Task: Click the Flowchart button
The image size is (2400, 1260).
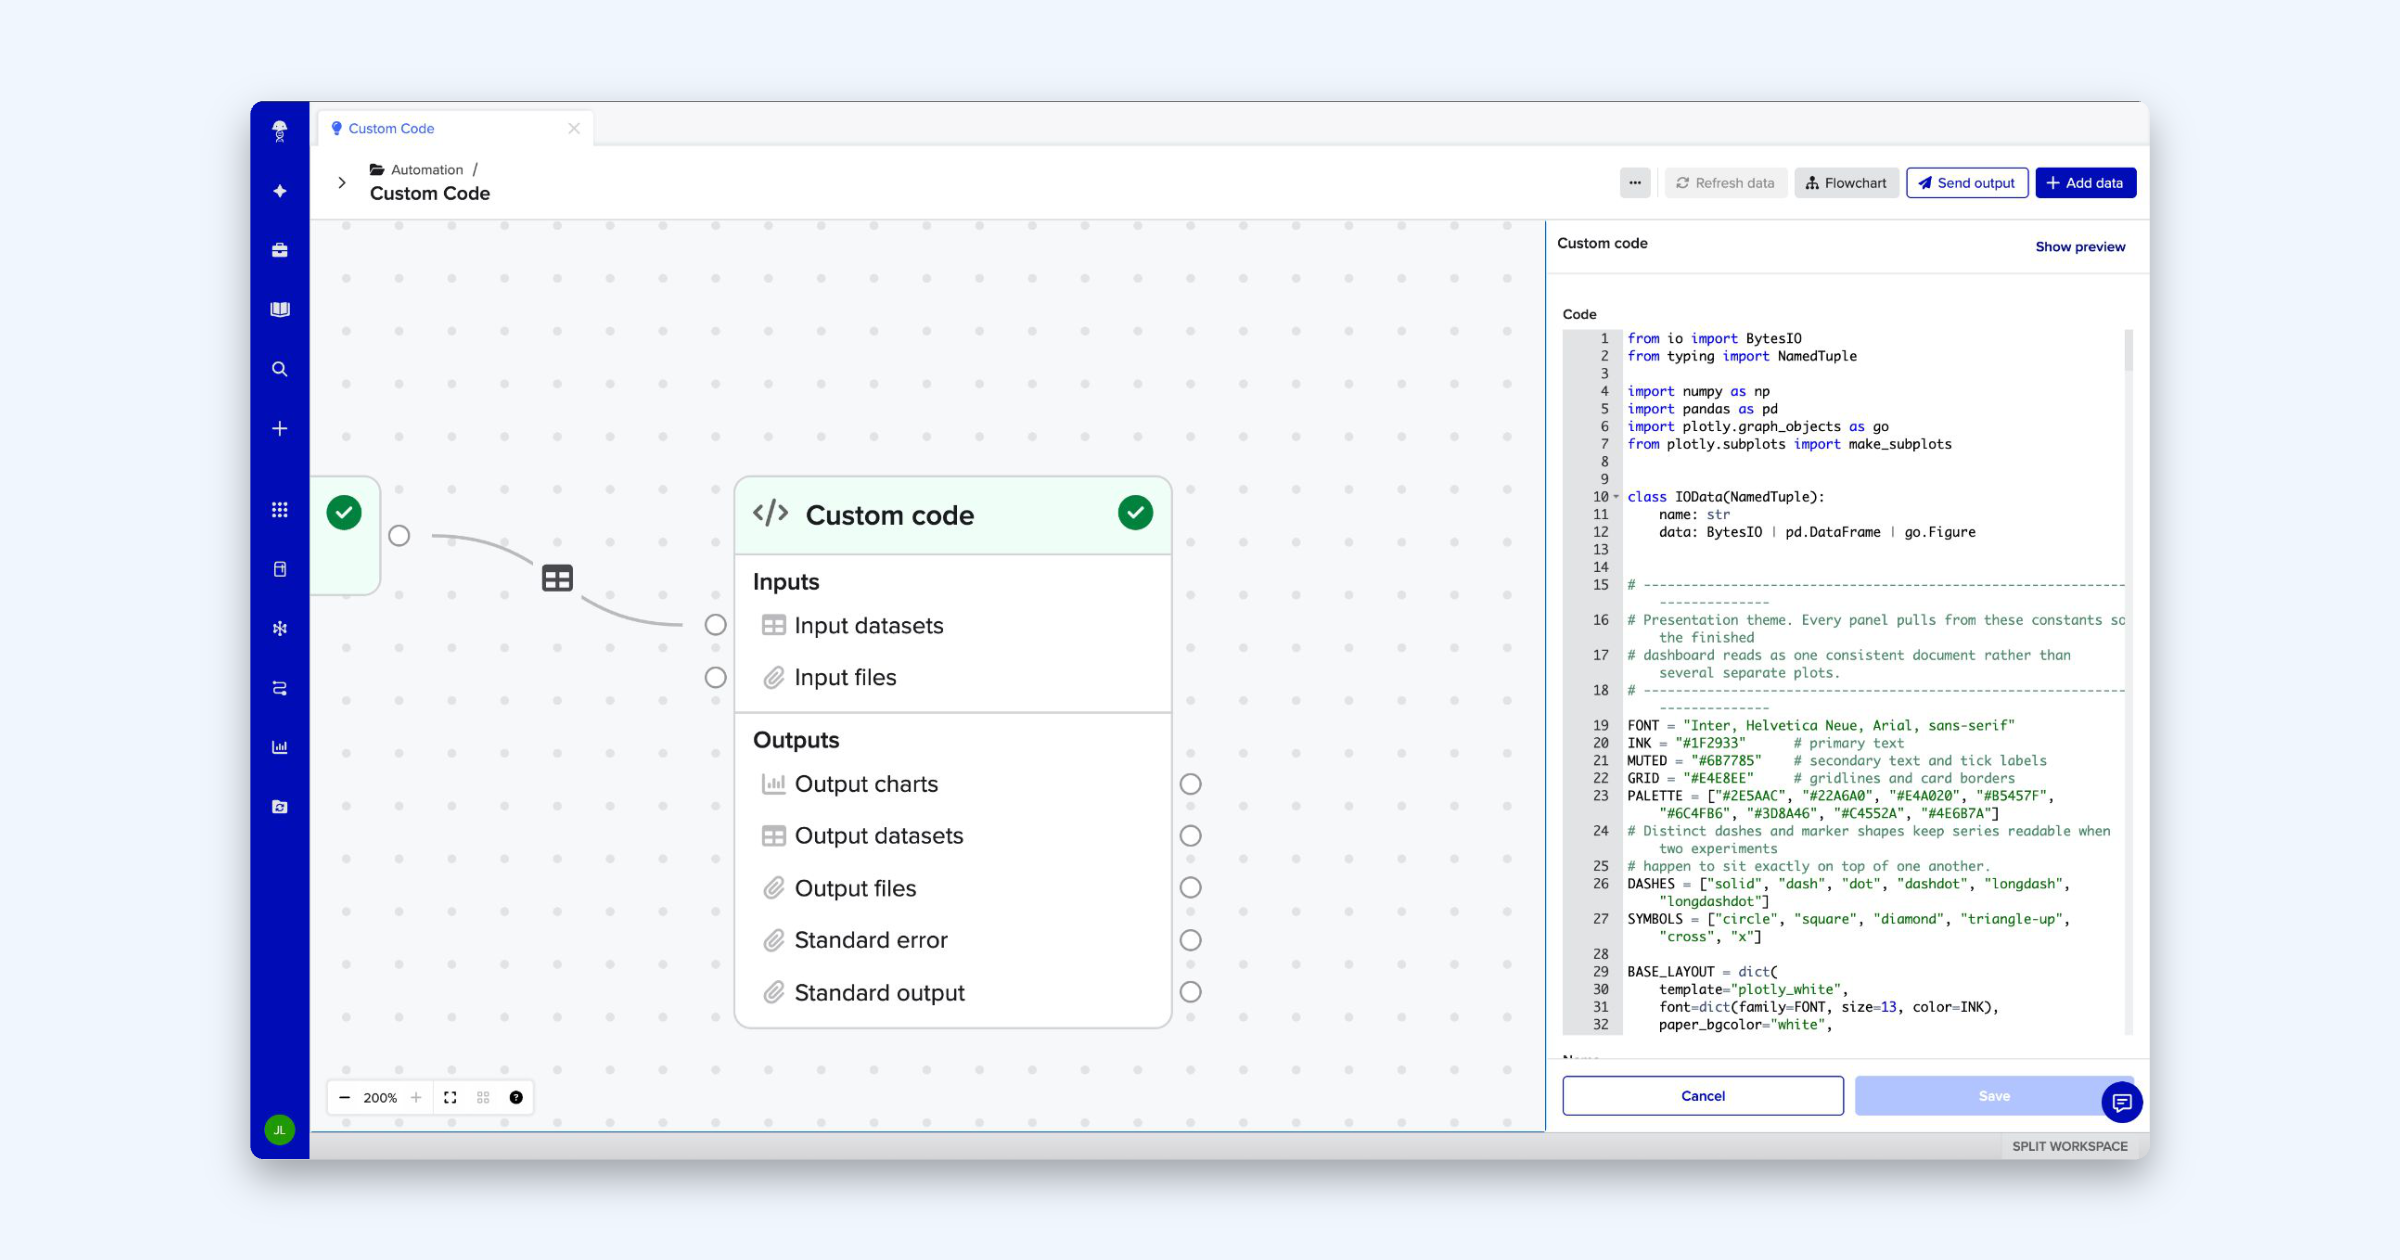Action: (1847, 183)
